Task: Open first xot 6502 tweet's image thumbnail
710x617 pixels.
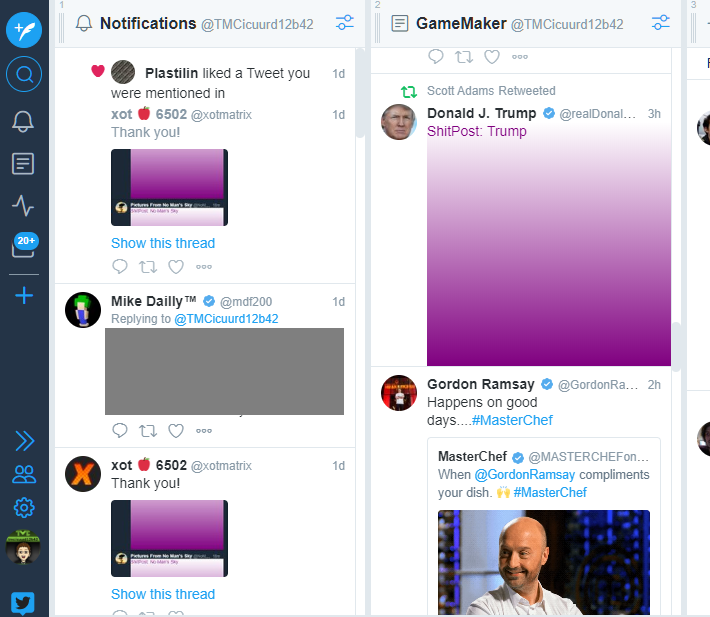Action: pyautogui.click(x=169, y=187)
